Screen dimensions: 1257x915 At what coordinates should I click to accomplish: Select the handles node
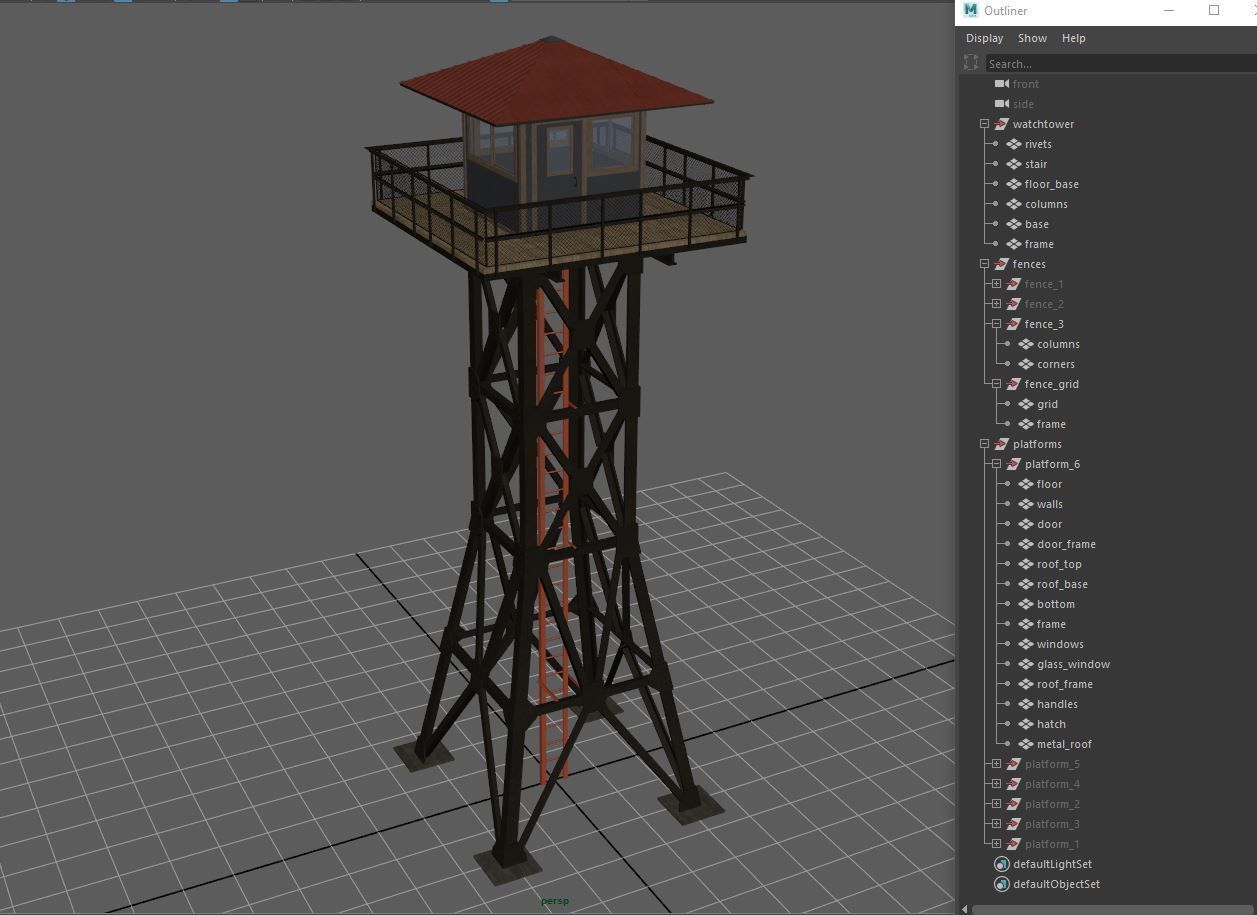pyautogui.click(x=1057, y=704)
